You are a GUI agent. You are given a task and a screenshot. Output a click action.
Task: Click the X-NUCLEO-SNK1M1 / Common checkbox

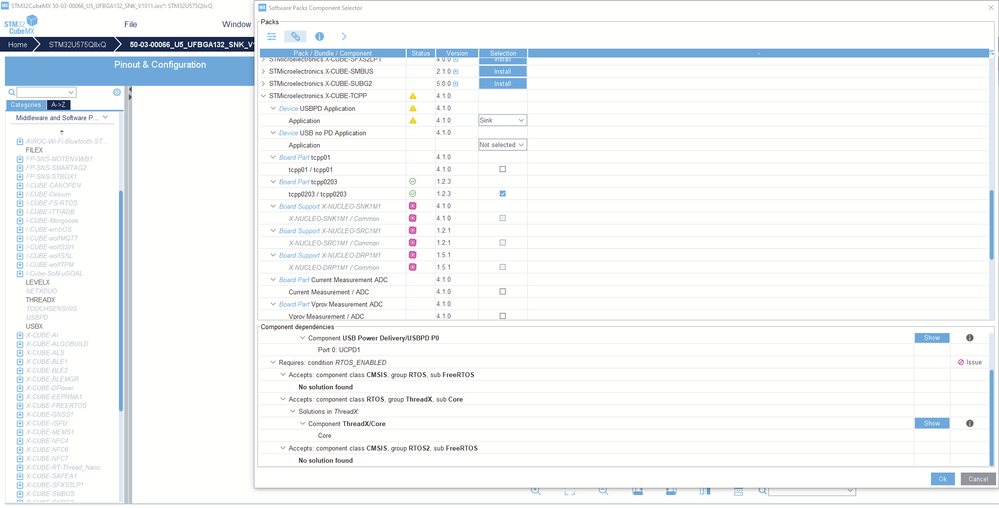click(x=503, y=218)
